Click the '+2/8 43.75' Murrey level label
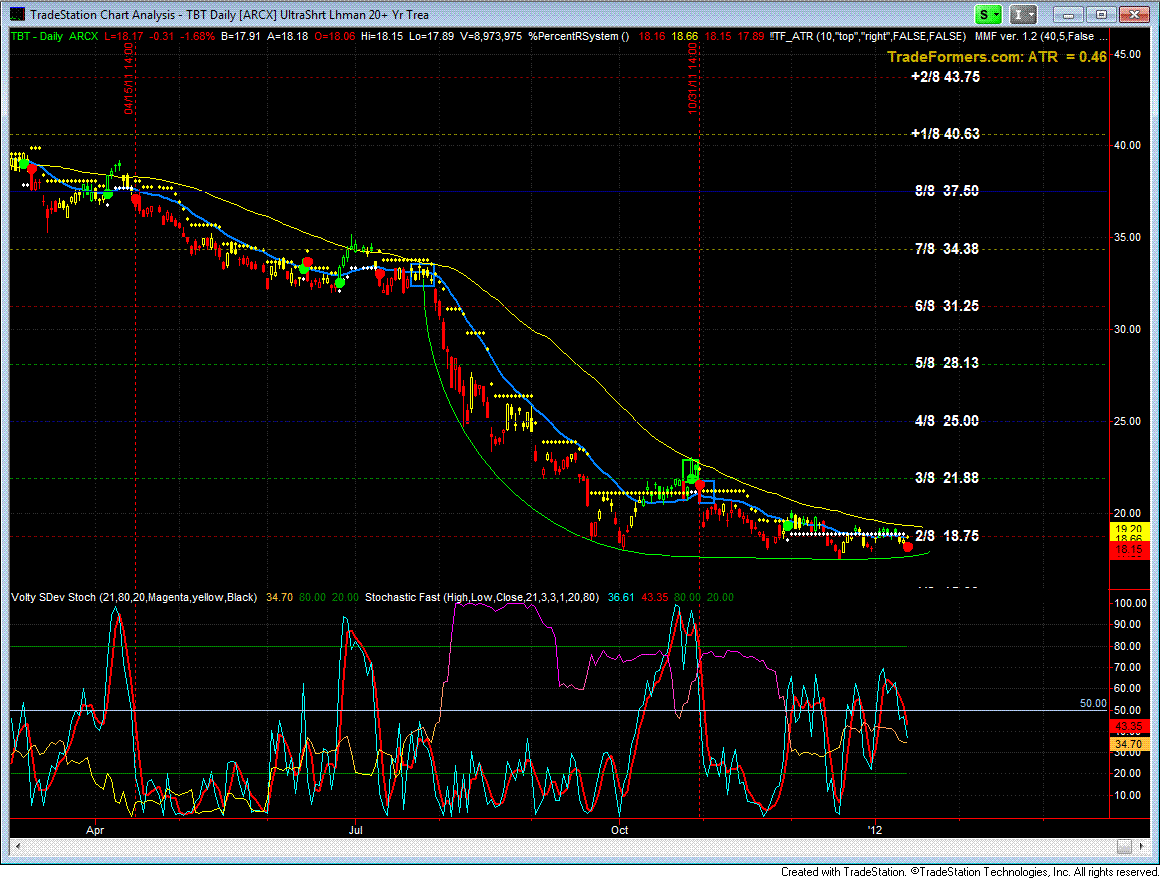 [945, 77]
